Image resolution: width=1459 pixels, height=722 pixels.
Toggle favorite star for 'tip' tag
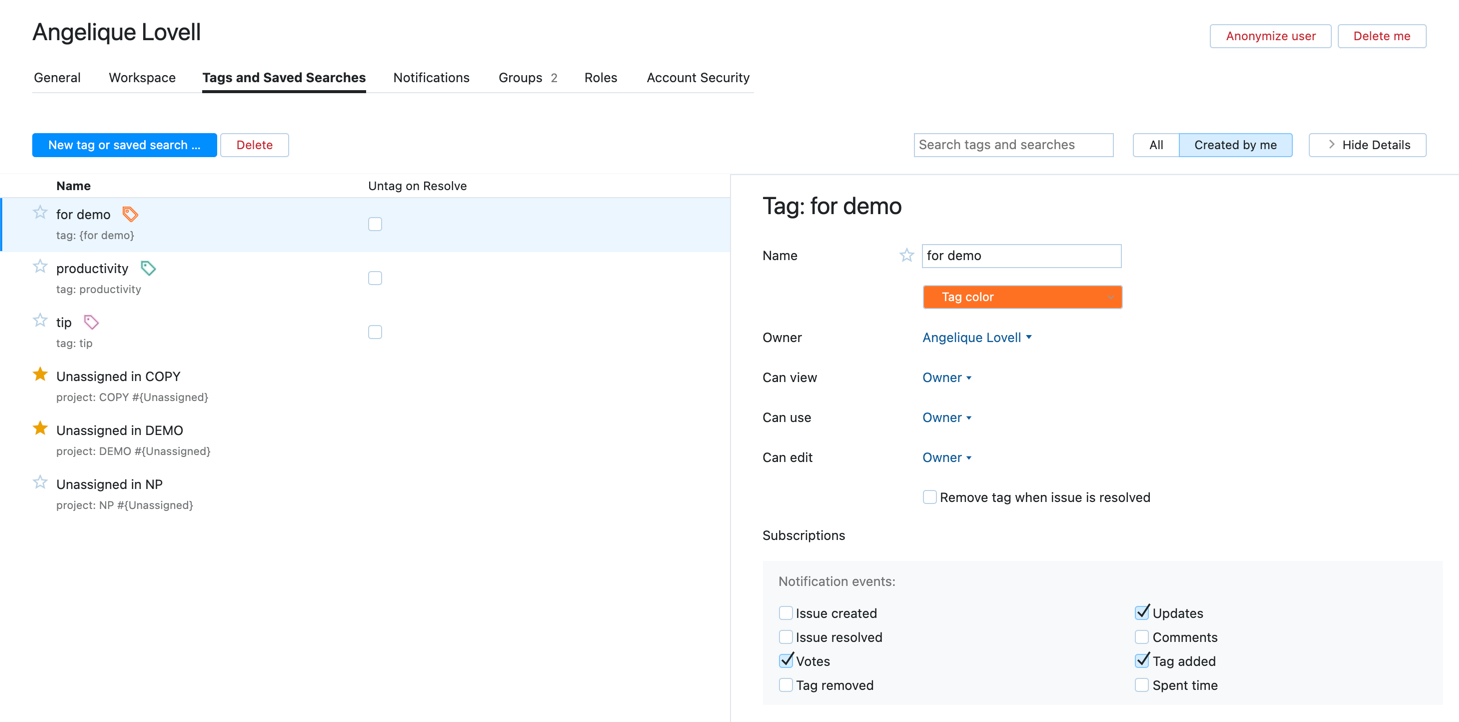coord(40,321)
